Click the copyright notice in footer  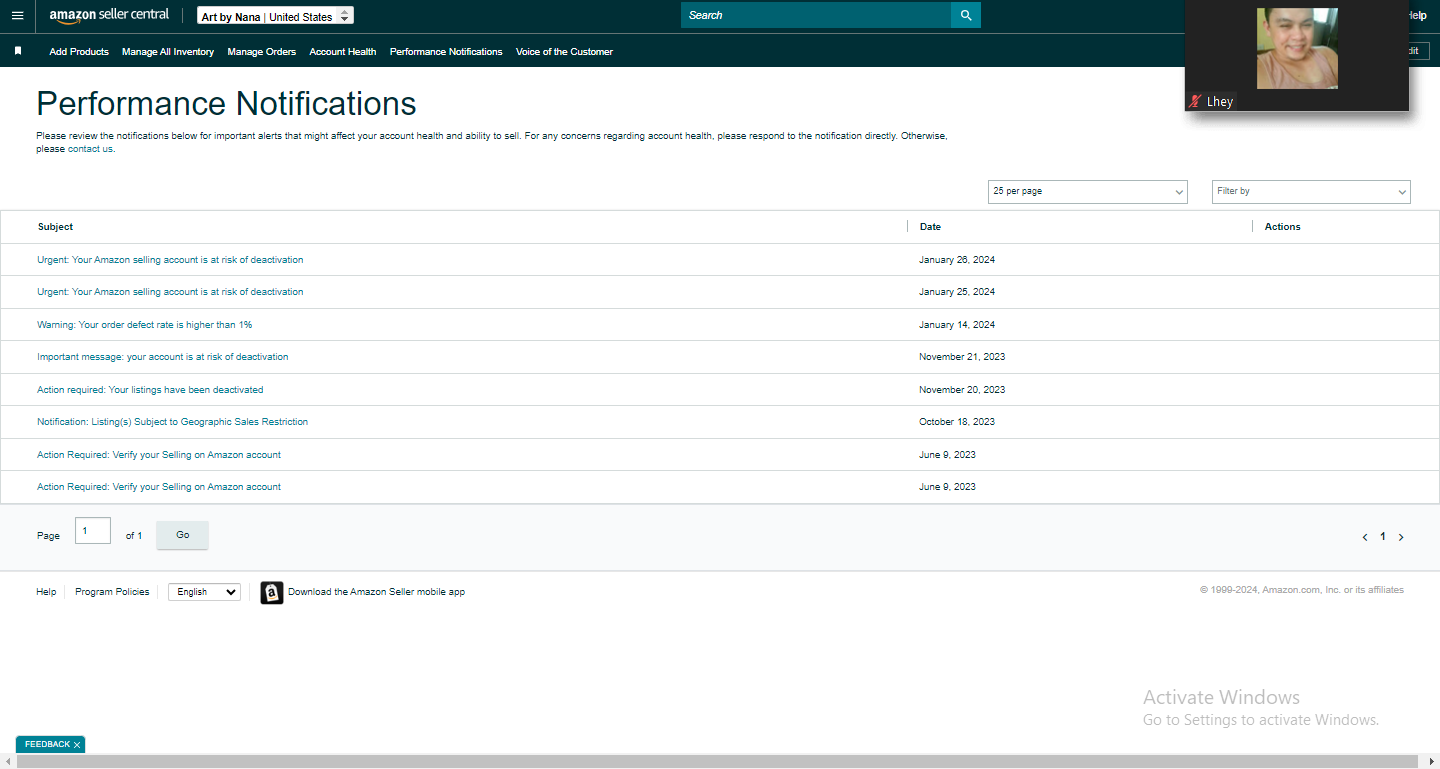(1302, 590)
